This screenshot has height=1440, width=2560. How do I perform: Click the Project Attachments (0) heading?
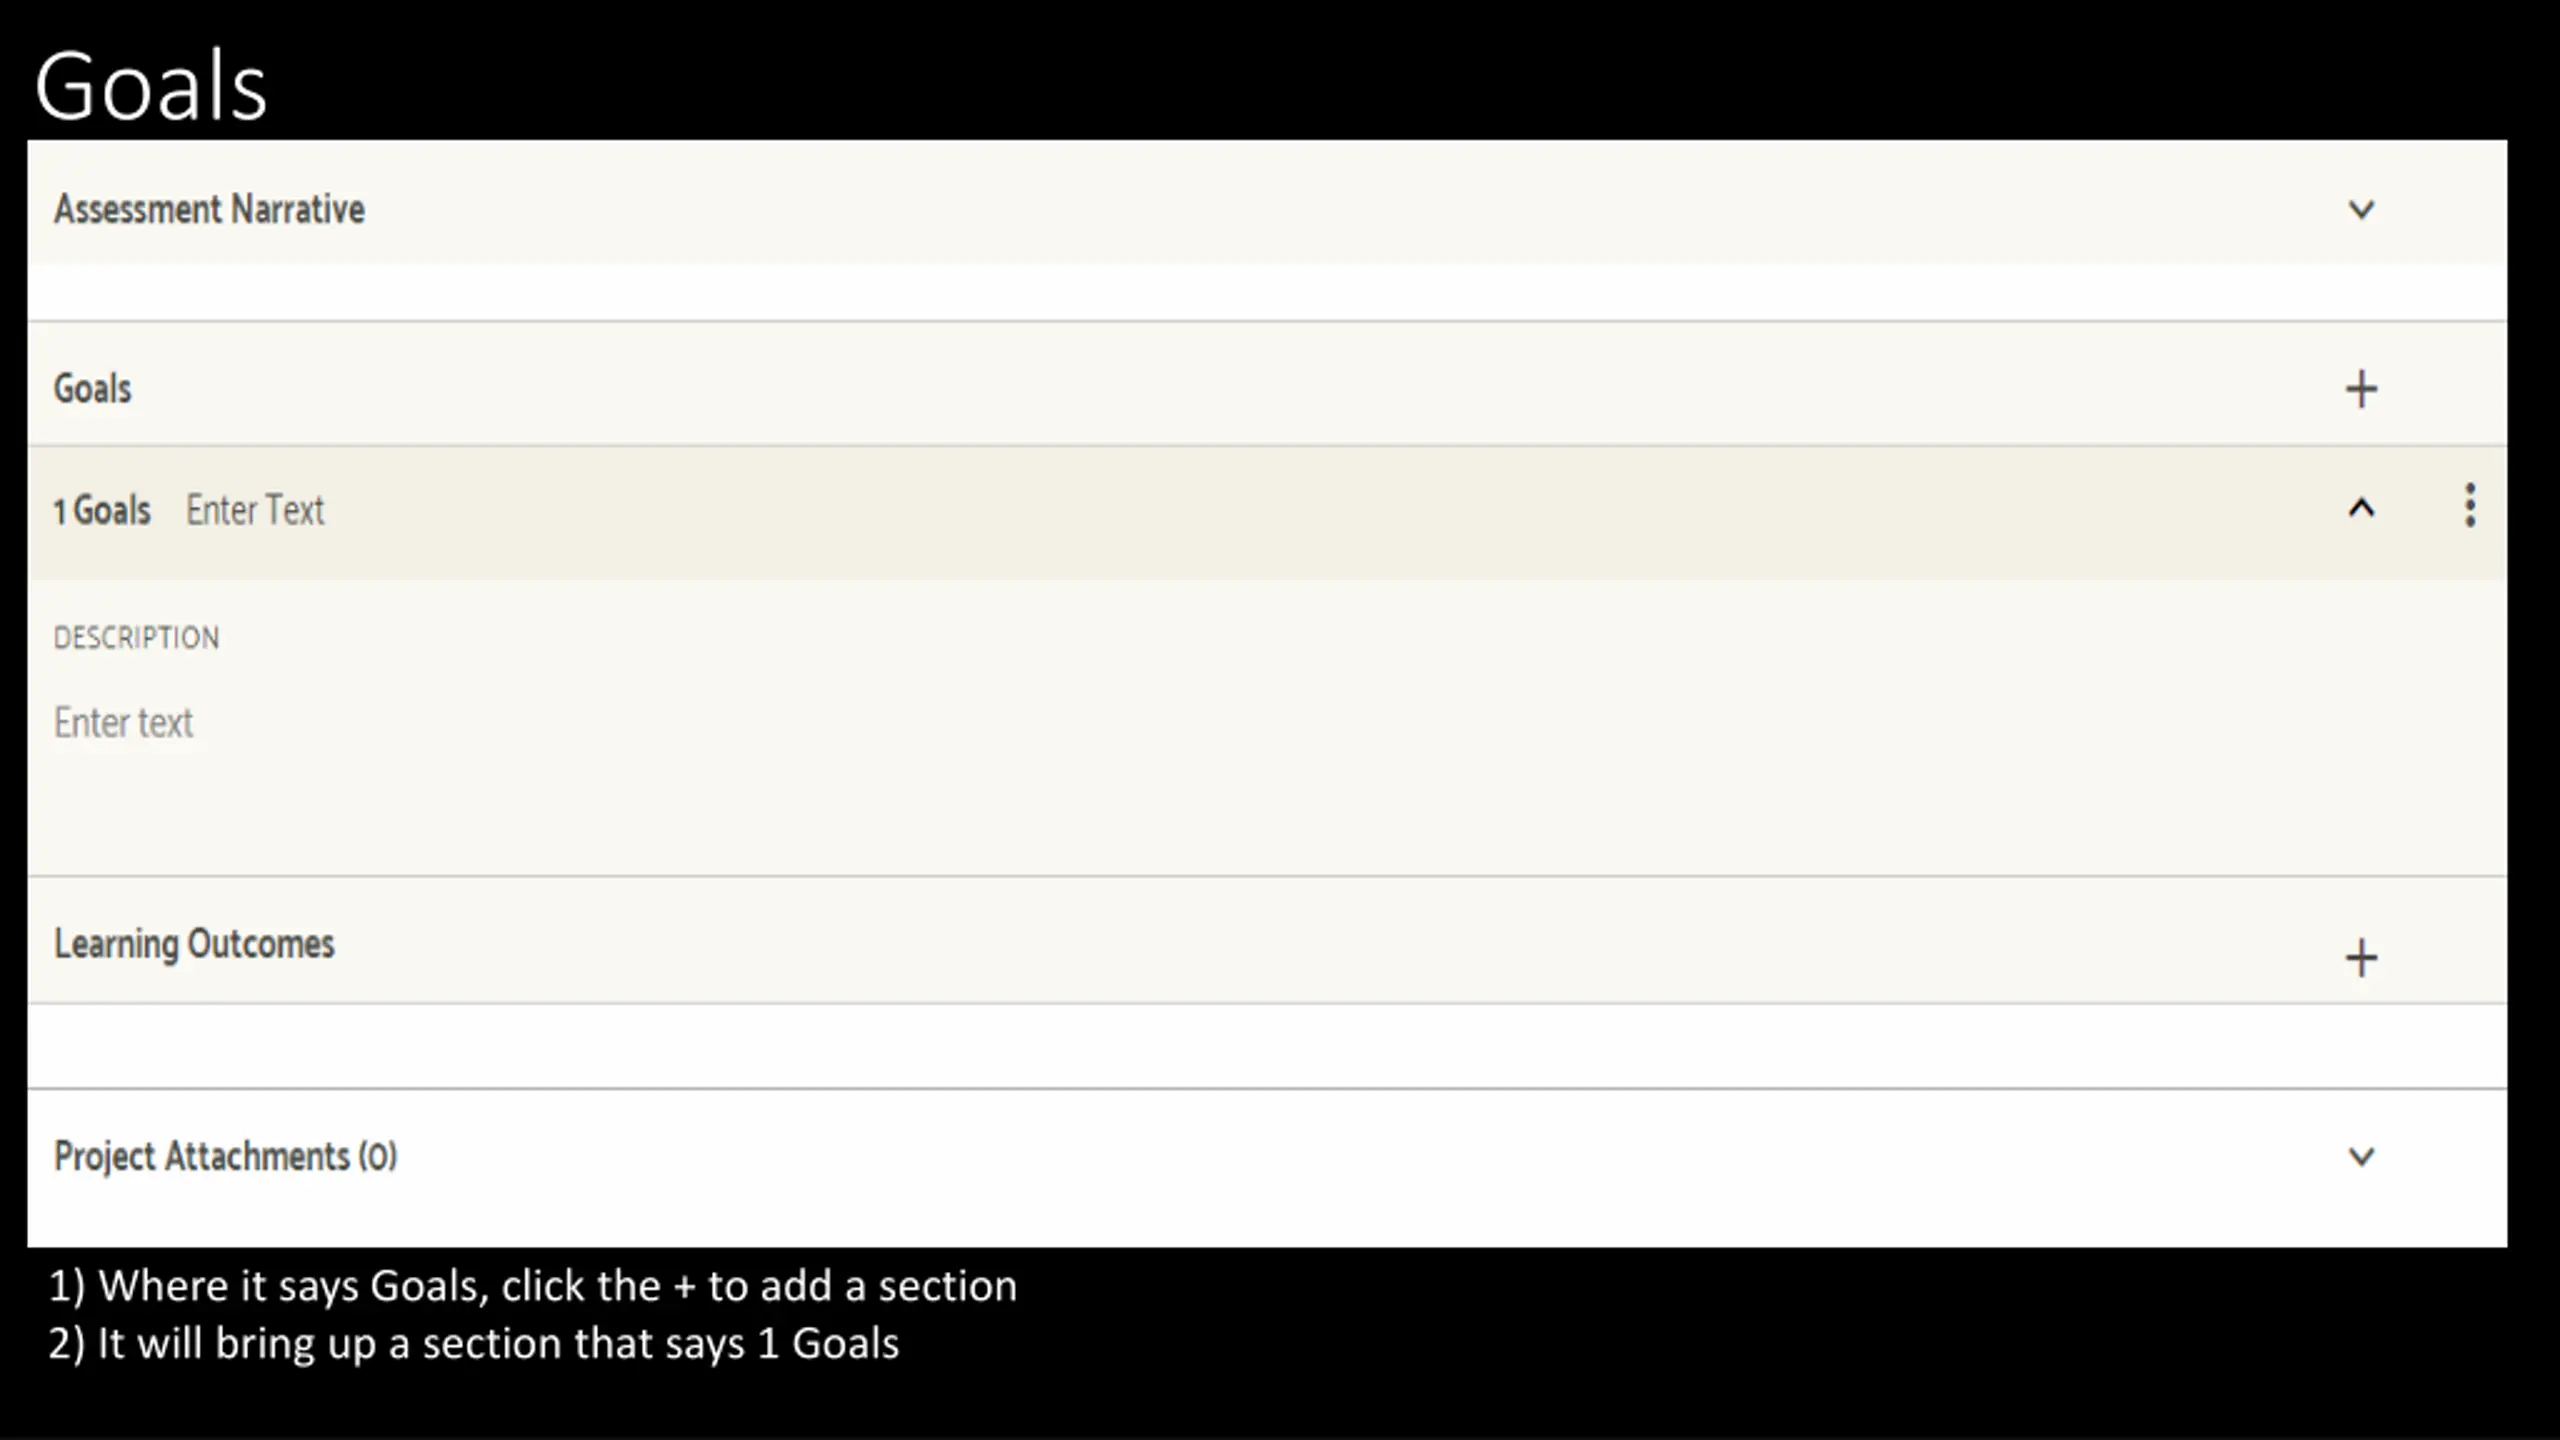pos(225,1156)
